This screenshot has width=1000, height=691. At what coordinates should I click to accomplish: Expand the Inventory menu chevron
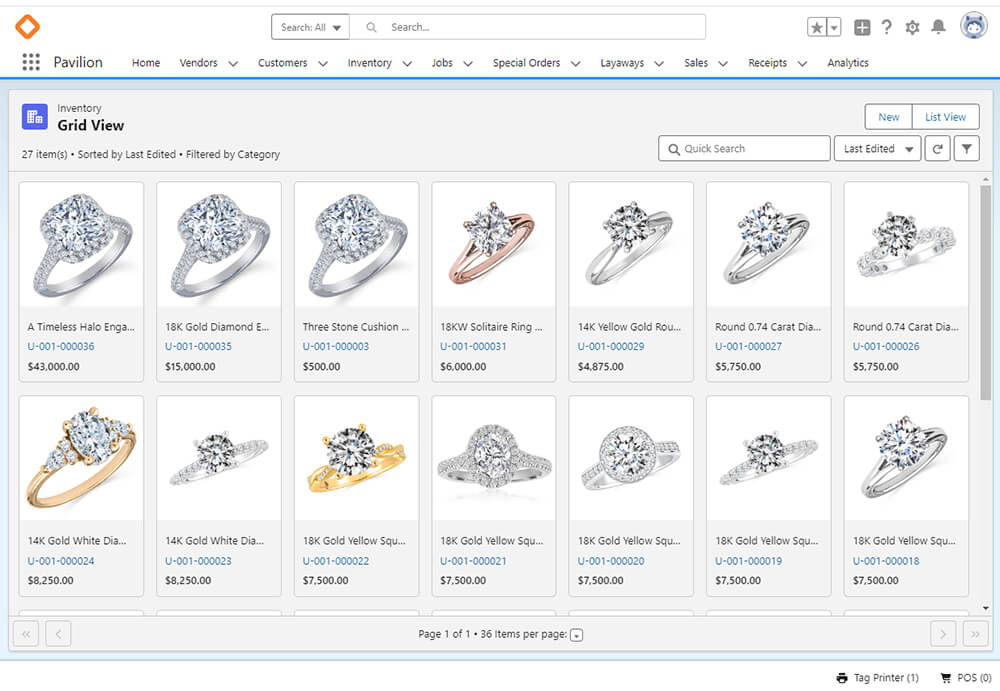(x=407, y=63)
